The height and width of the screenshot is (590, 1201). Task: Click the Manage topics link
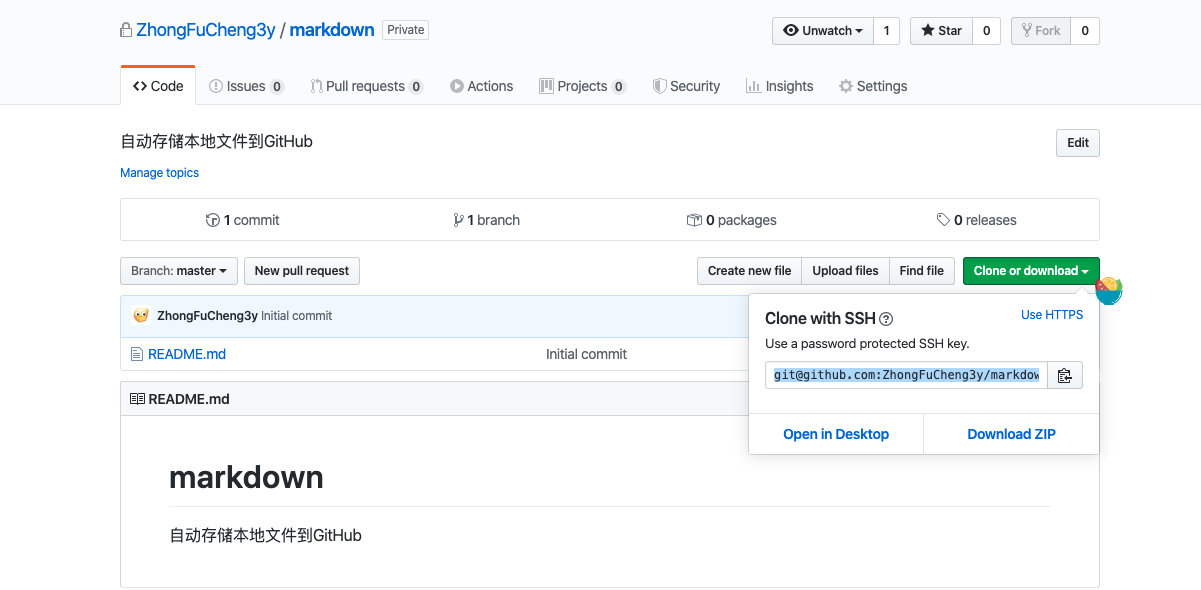159,173
